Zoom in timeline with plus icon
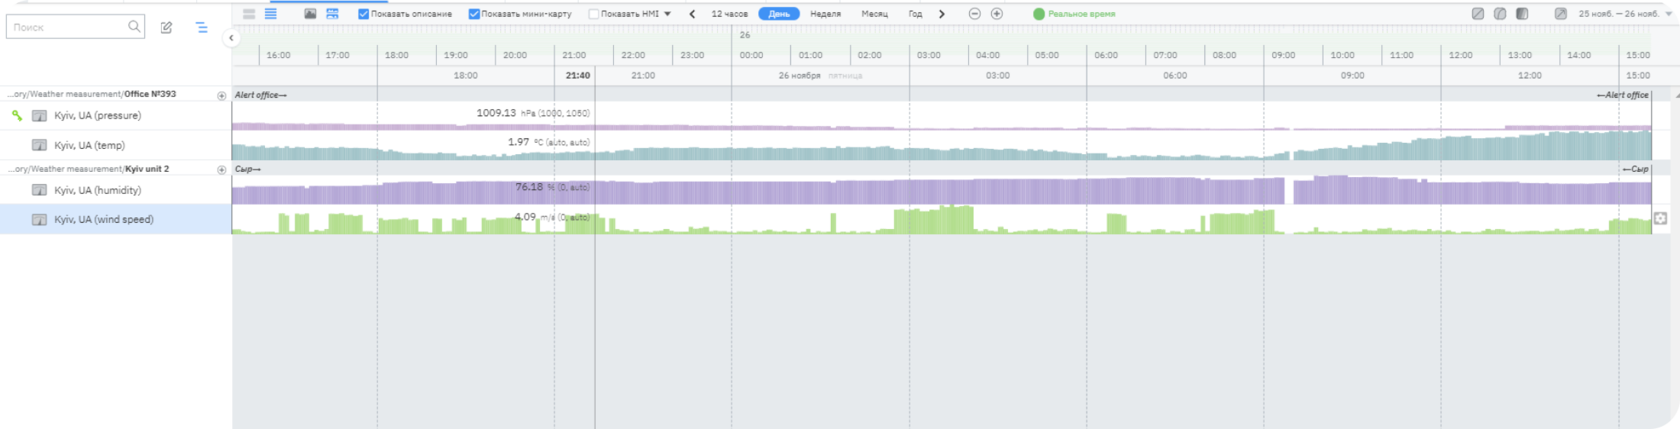 point(997,14)
